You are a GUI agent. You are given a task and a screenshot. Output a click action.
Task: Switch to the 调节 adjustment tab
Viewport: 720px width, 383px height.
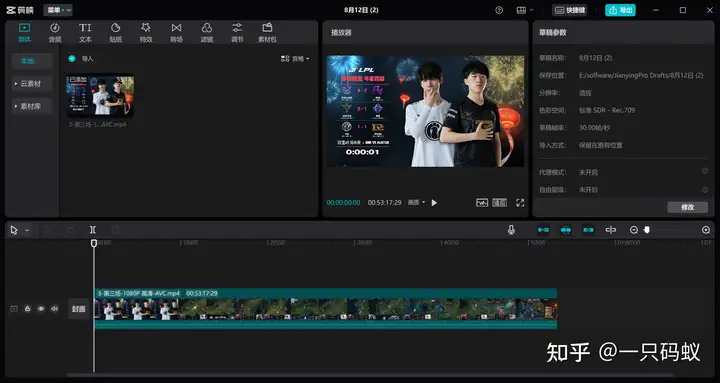point(237,33)
